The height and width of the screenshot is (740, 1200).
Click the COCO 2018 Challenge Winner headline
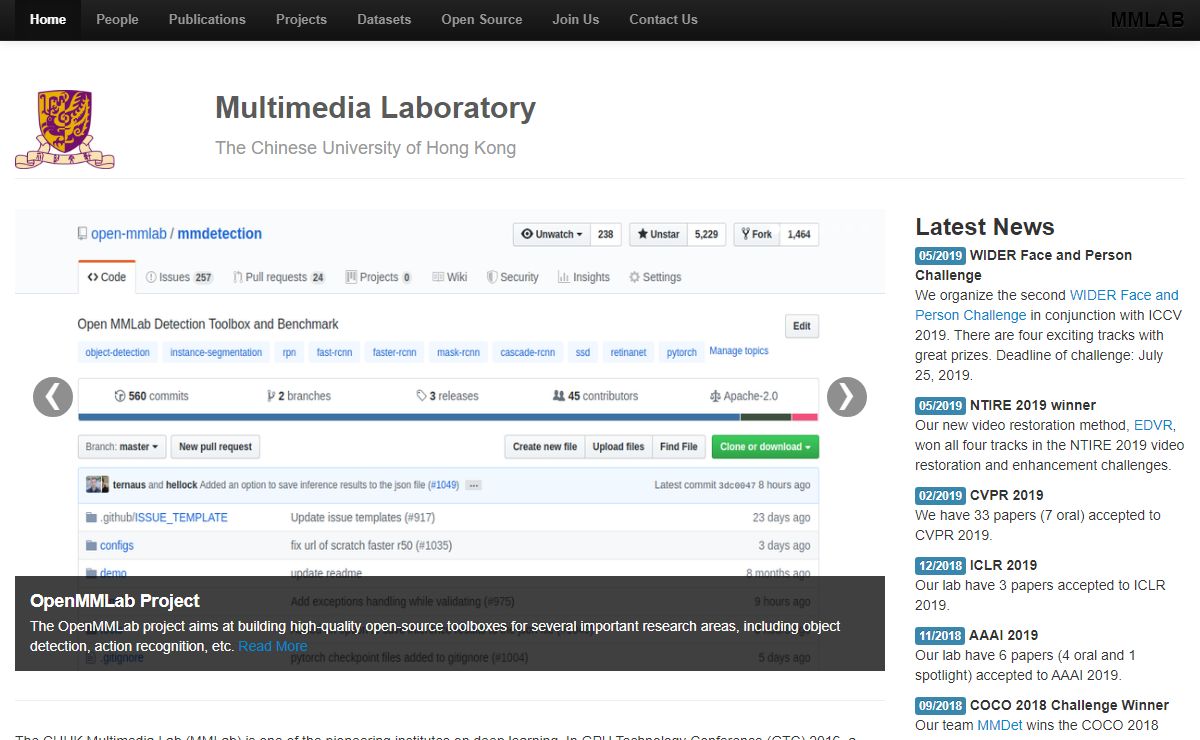[x=1069, y=705]
